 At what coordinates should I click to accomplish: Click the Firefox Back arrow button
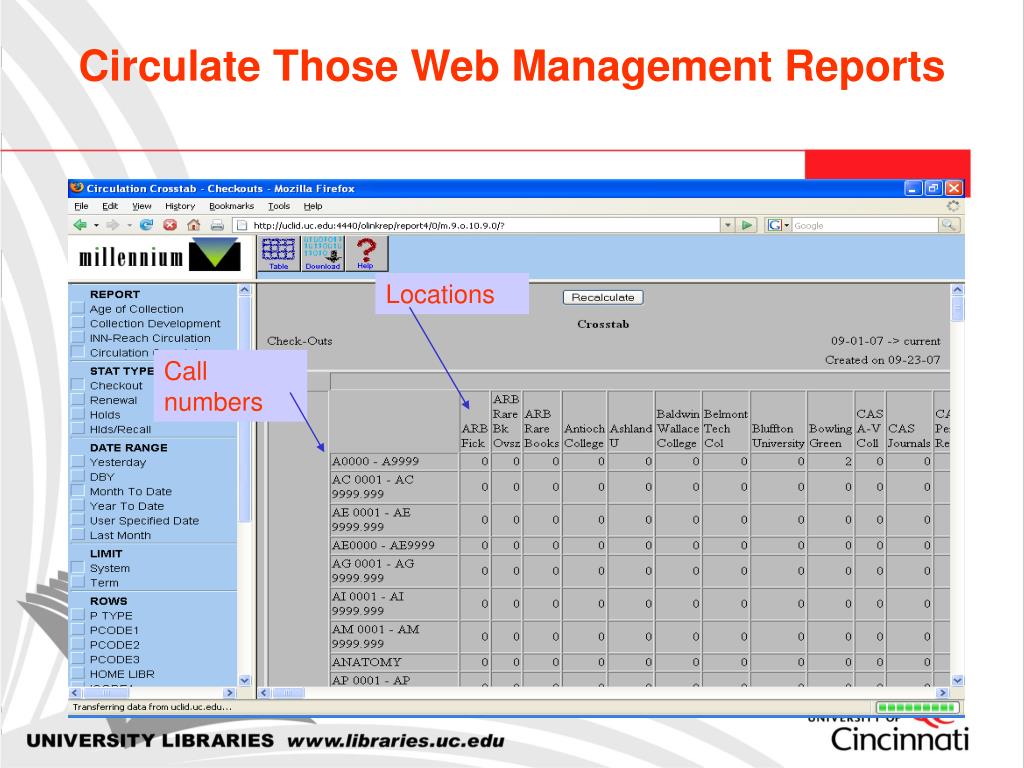[80, 225]
